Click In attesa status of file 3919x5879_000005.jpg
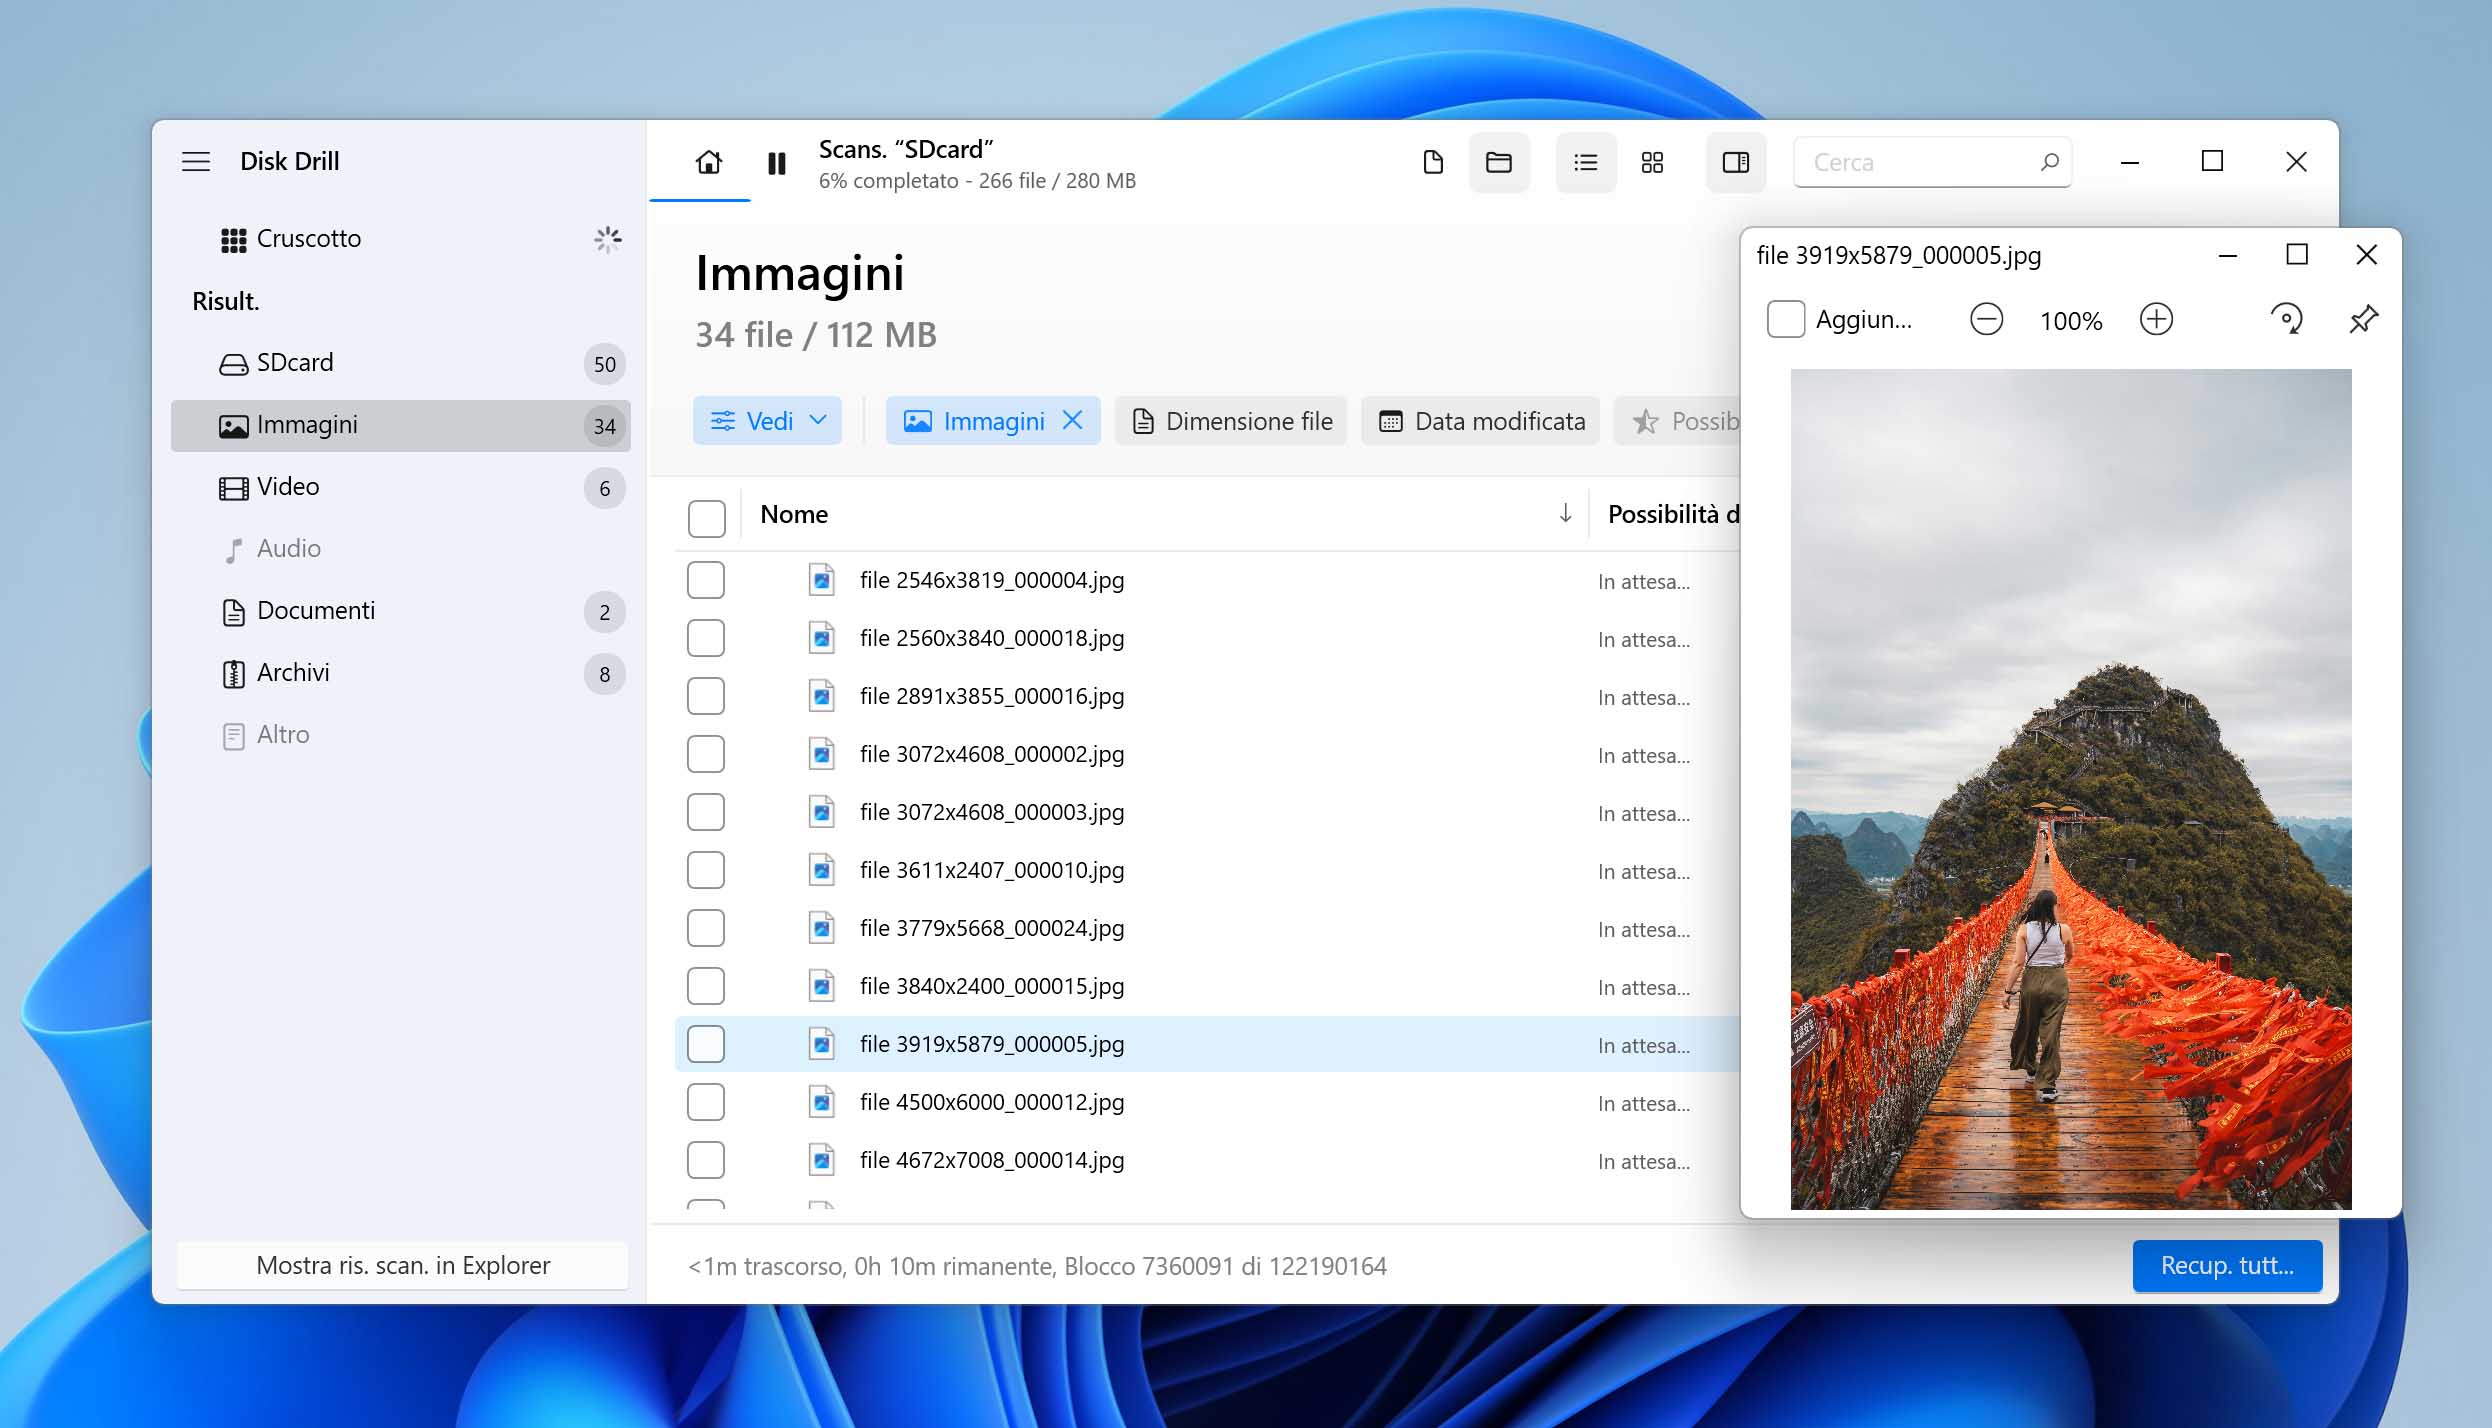The width and height of the screenshot is (2492, 1428). pyautogui.click(x=1643, y=1045)
